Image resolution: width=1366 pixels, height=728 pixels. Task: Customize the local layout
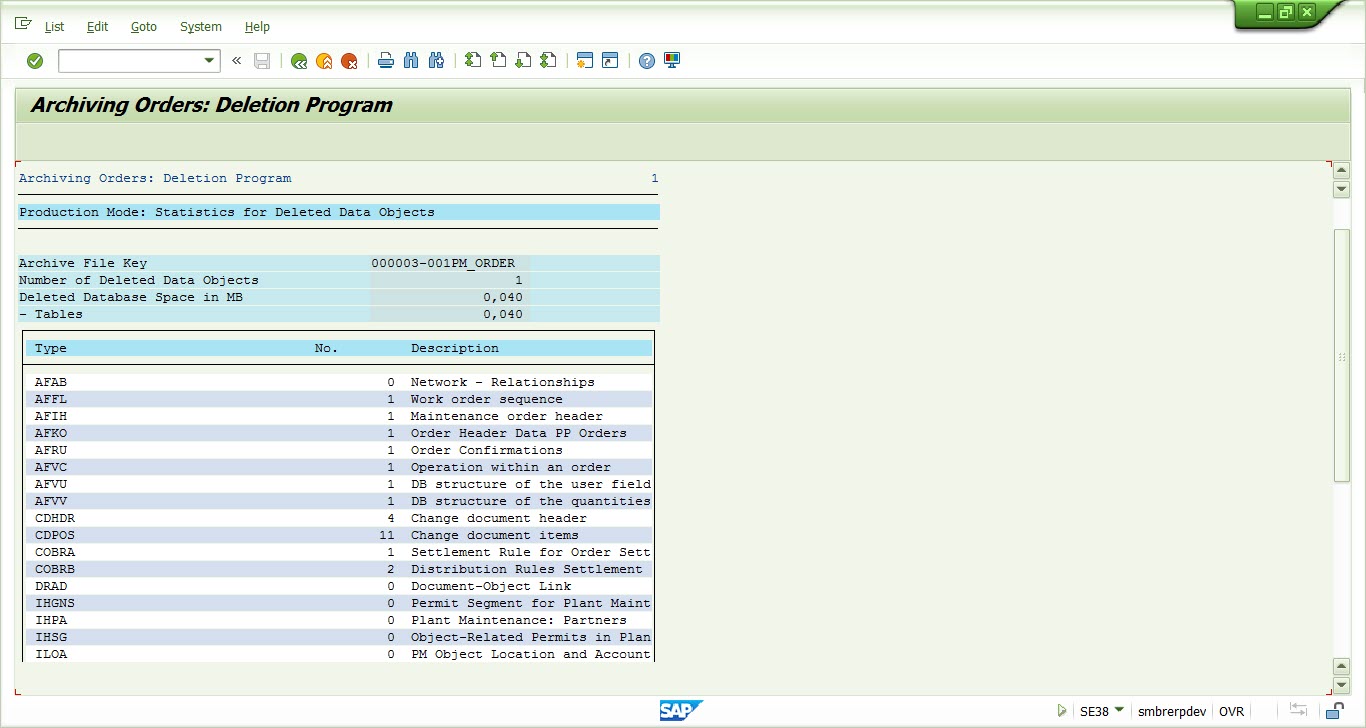point(671,60)
